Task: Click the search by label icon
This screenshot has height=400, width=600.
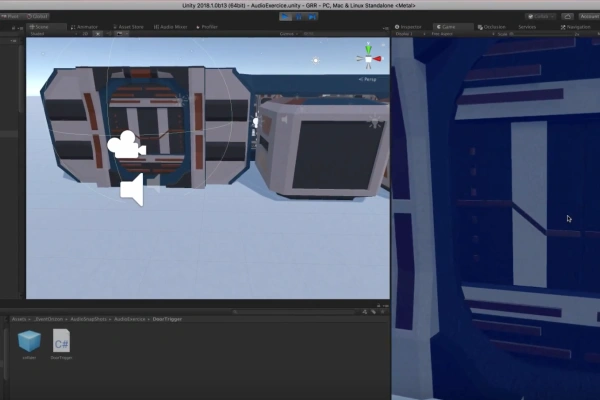Action: (373, 312)
